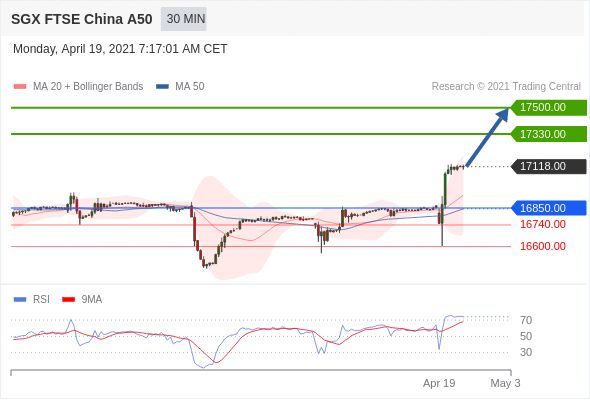Click the RSI 70 level axis label

pyautogui.click(x=526, y=321)
